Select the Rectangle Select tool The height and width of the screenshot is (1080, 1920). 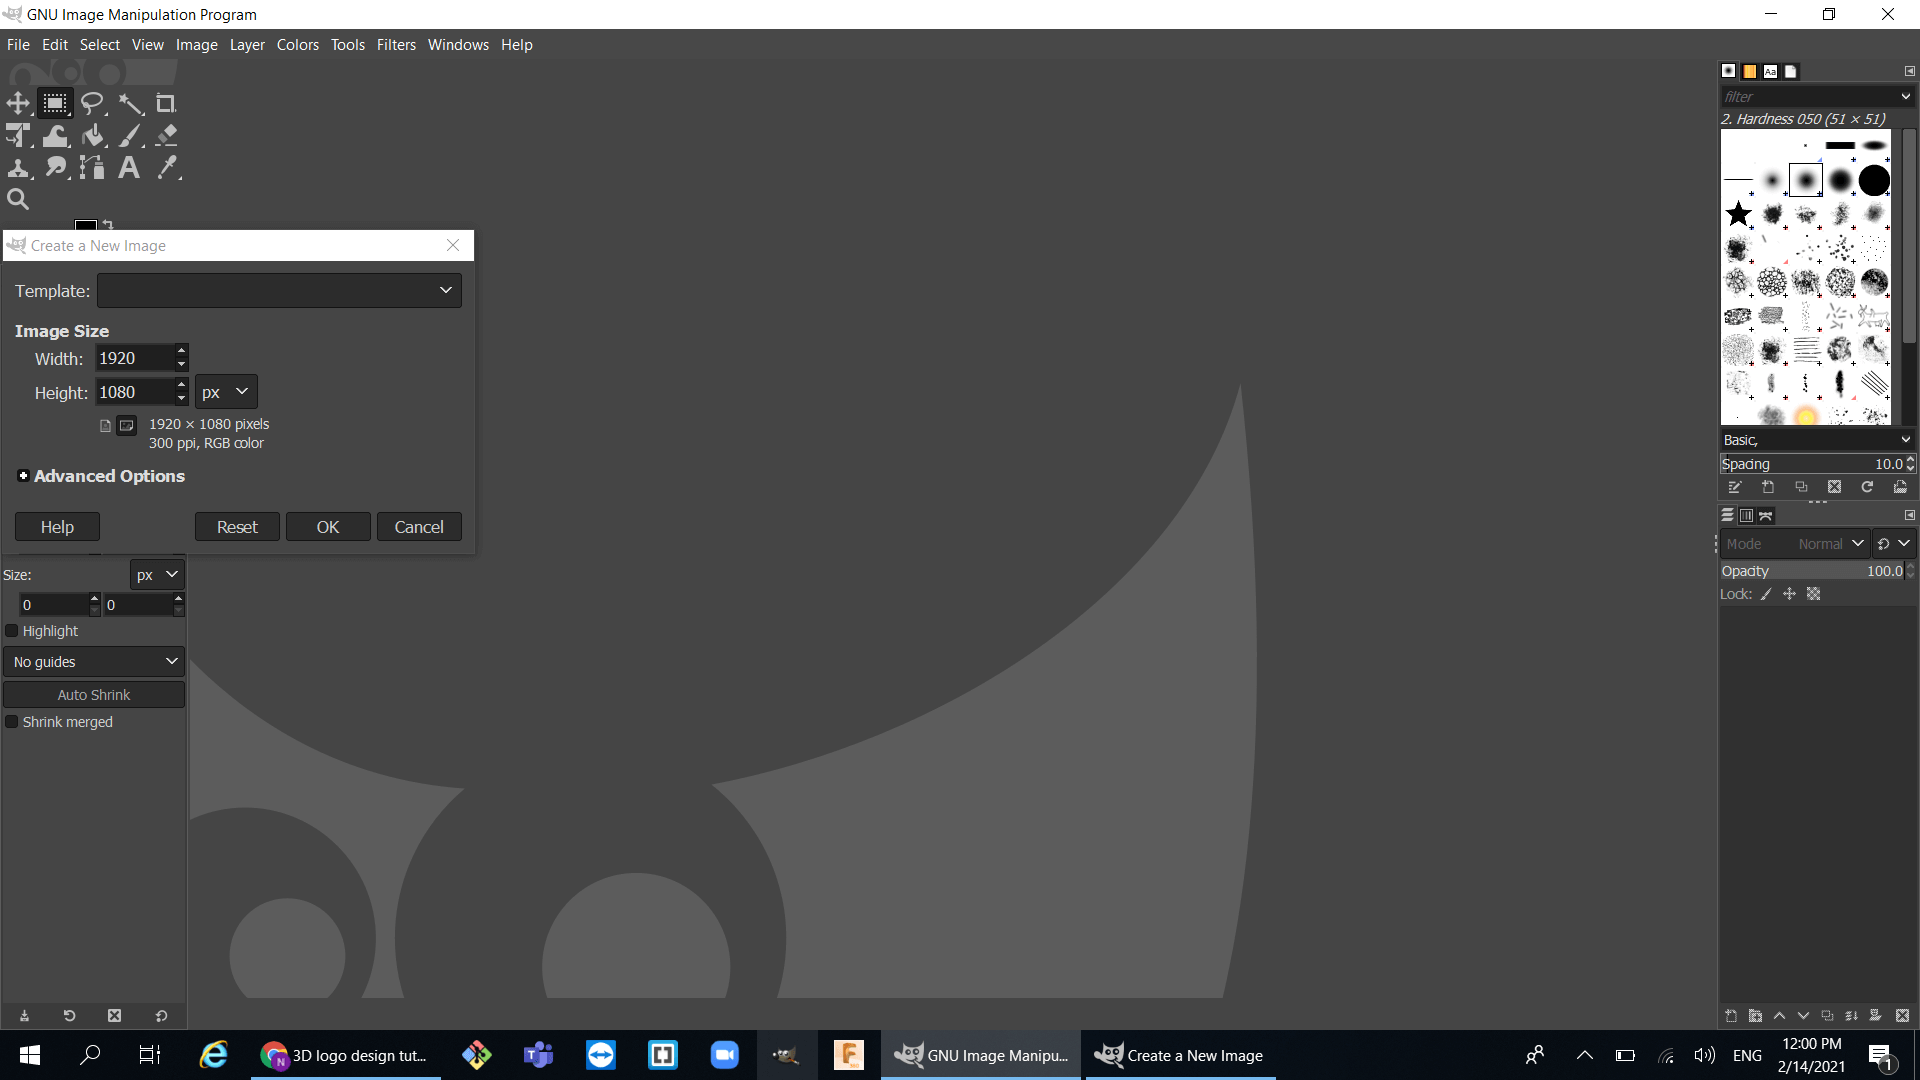(x=55, y=103)
